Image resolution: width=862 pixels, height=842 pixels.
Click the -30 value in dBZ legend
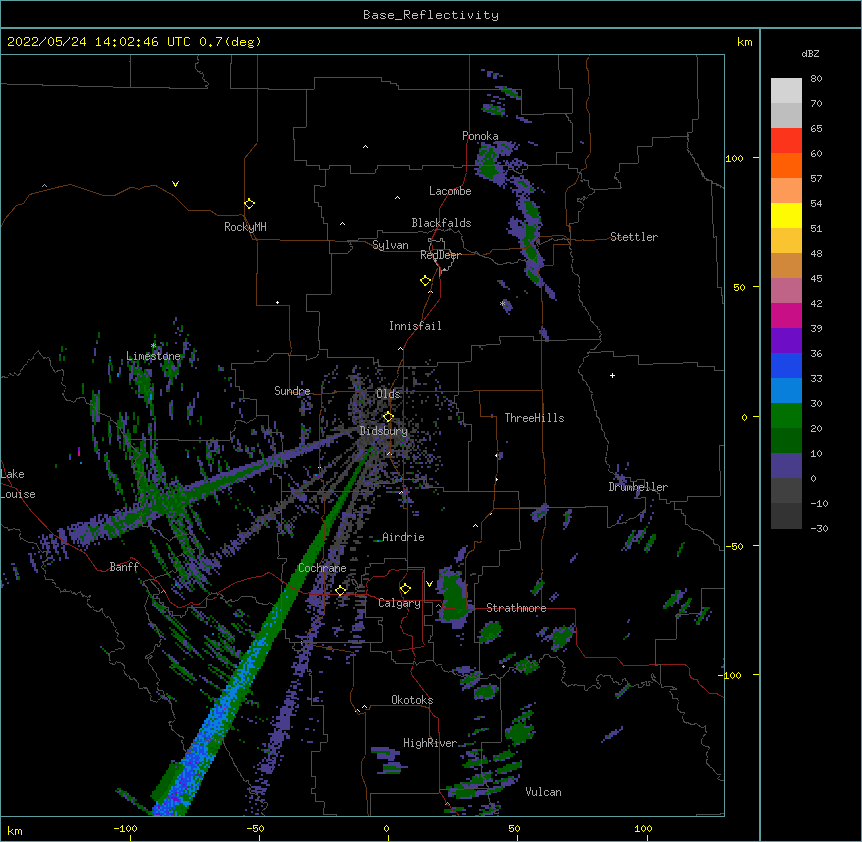click(819, 528)
